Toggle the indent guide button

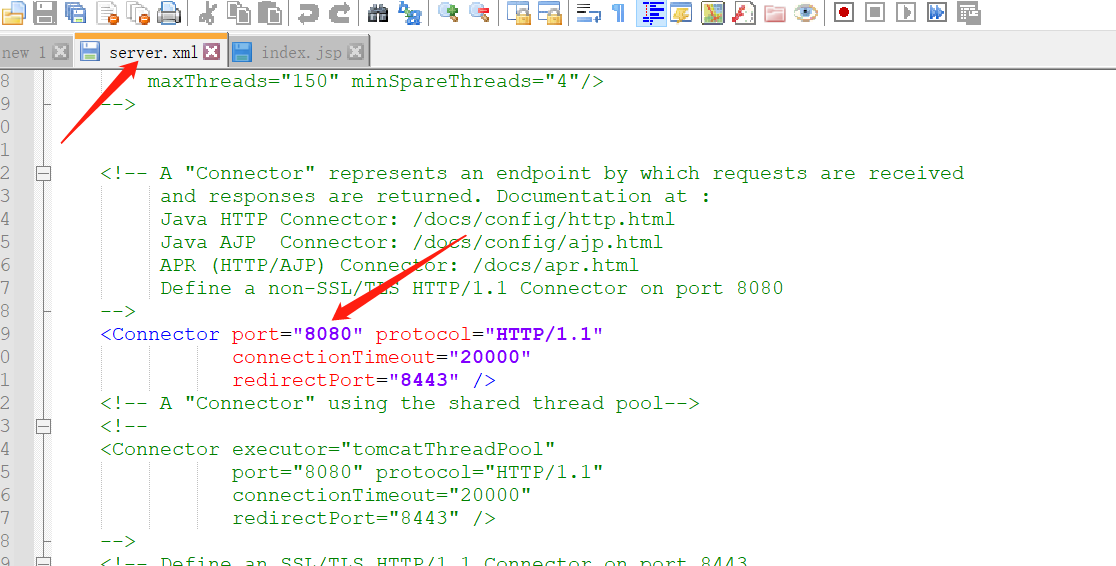coord(651,12)
